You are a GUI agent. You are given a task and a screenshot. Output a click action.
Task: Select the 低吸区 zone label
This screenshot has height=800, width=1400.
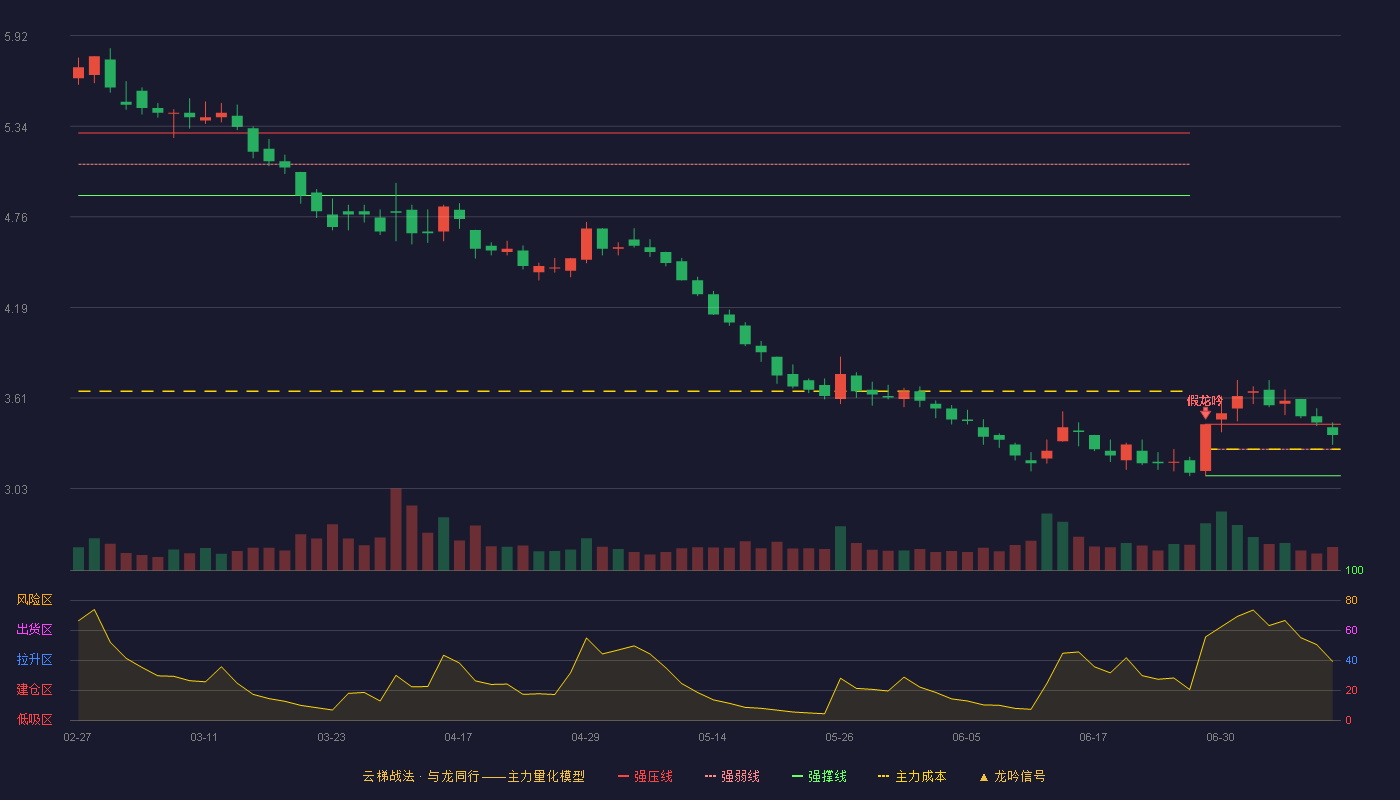click(34, 719)
